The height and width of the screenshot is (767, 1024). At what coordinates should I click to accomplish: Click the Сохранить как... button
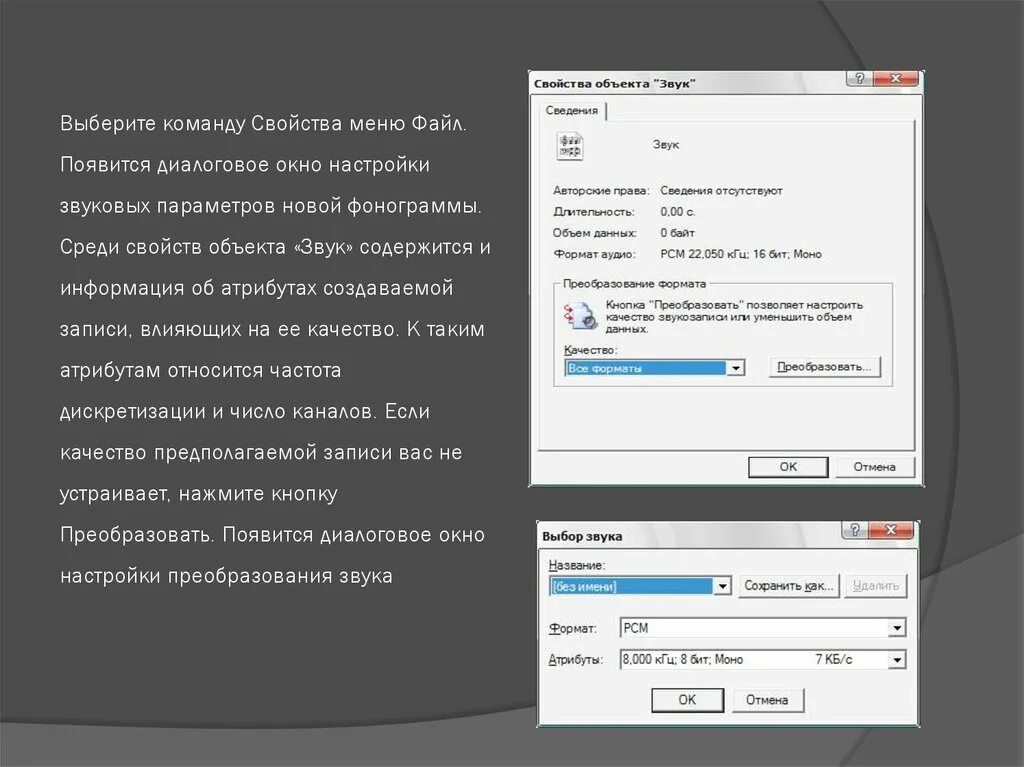point(788,586)
